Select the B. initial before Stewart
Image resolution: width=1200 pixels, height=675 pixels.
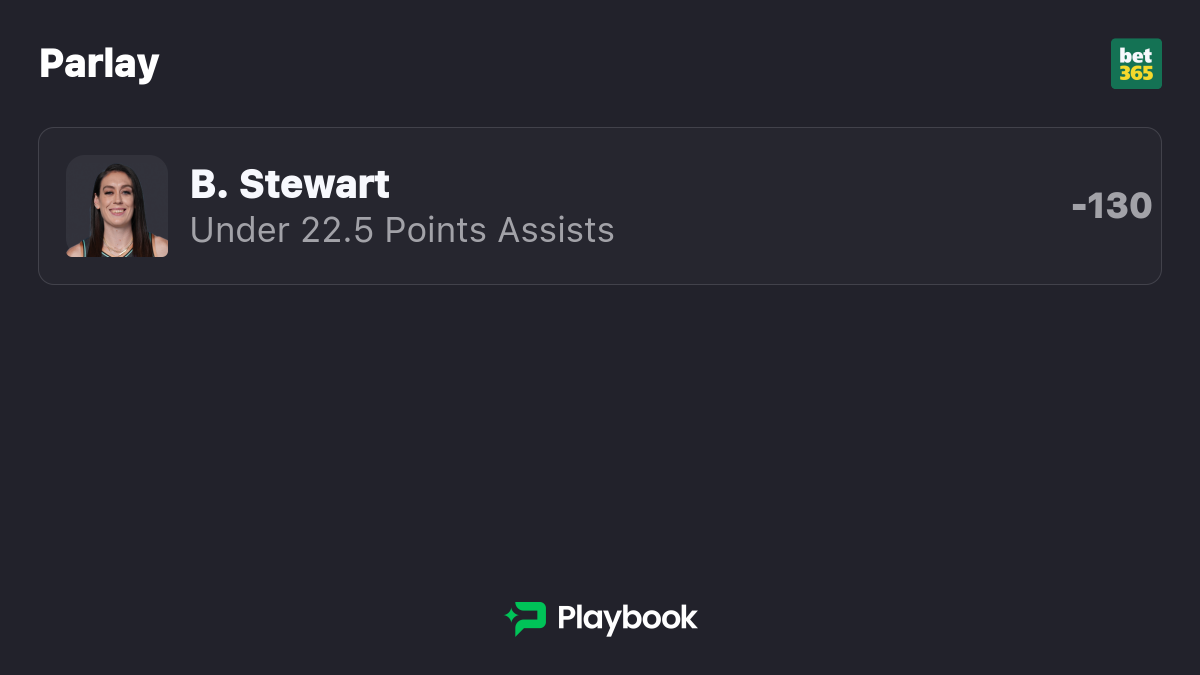[x=210, y=184]
